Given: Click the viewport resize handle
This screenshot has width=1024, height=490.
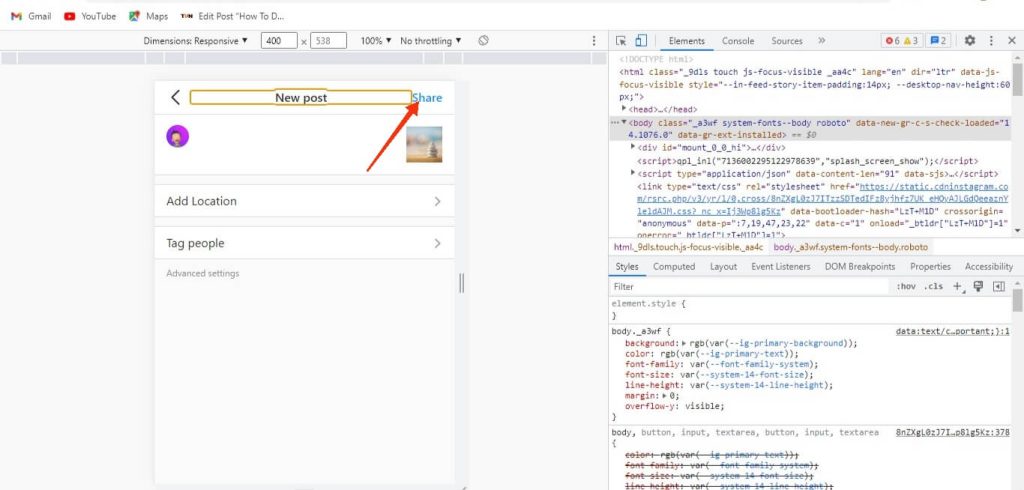Looking at the screenshot, I should click(x=462, y=283).
